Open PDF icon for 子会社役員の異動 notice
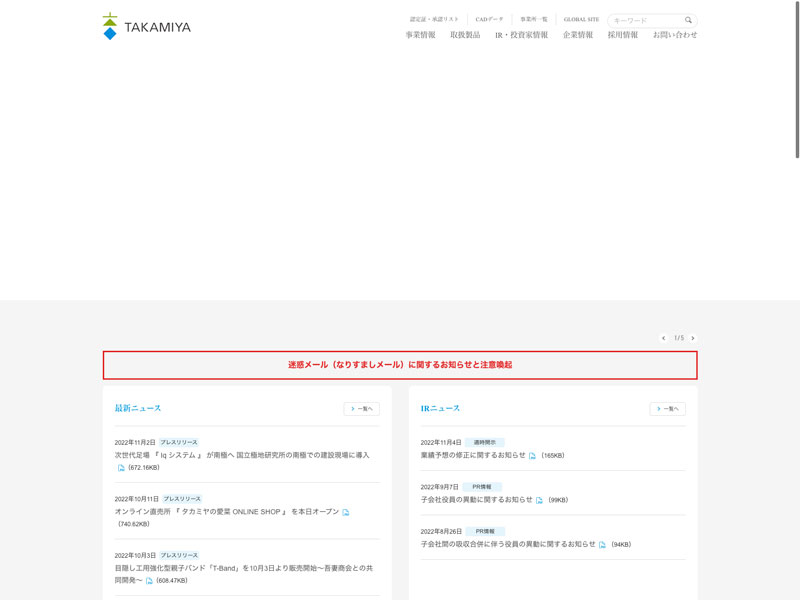The width and height of the screenshot is (800, 600). (540, 500)
